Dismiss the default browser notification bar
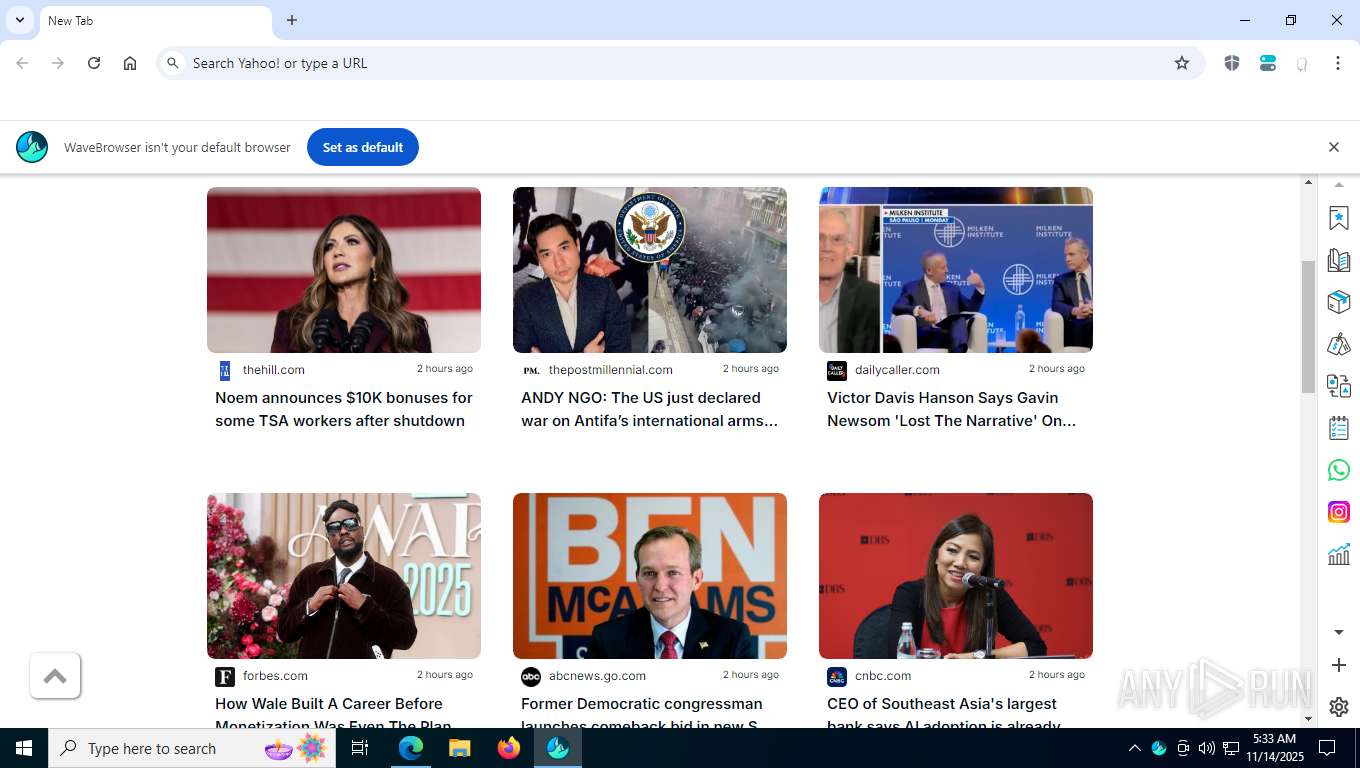The width and height of the screenshot is (1360, 768). (x=1333, y=147)
